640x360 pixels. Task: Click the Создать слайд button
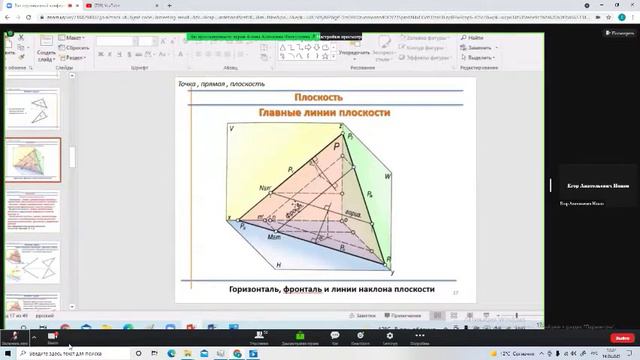click(46, 49)
